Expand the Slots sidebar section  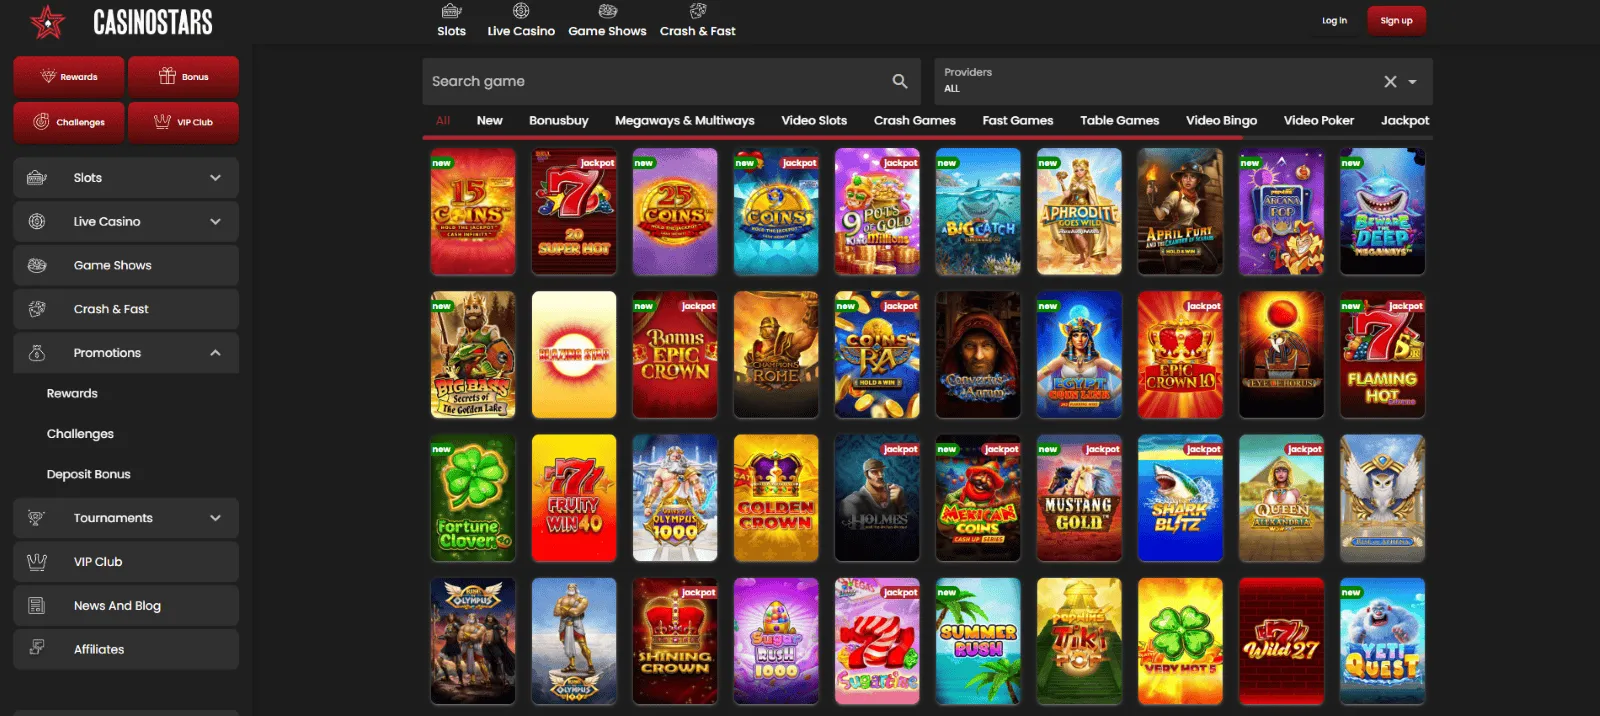point(215,178)
